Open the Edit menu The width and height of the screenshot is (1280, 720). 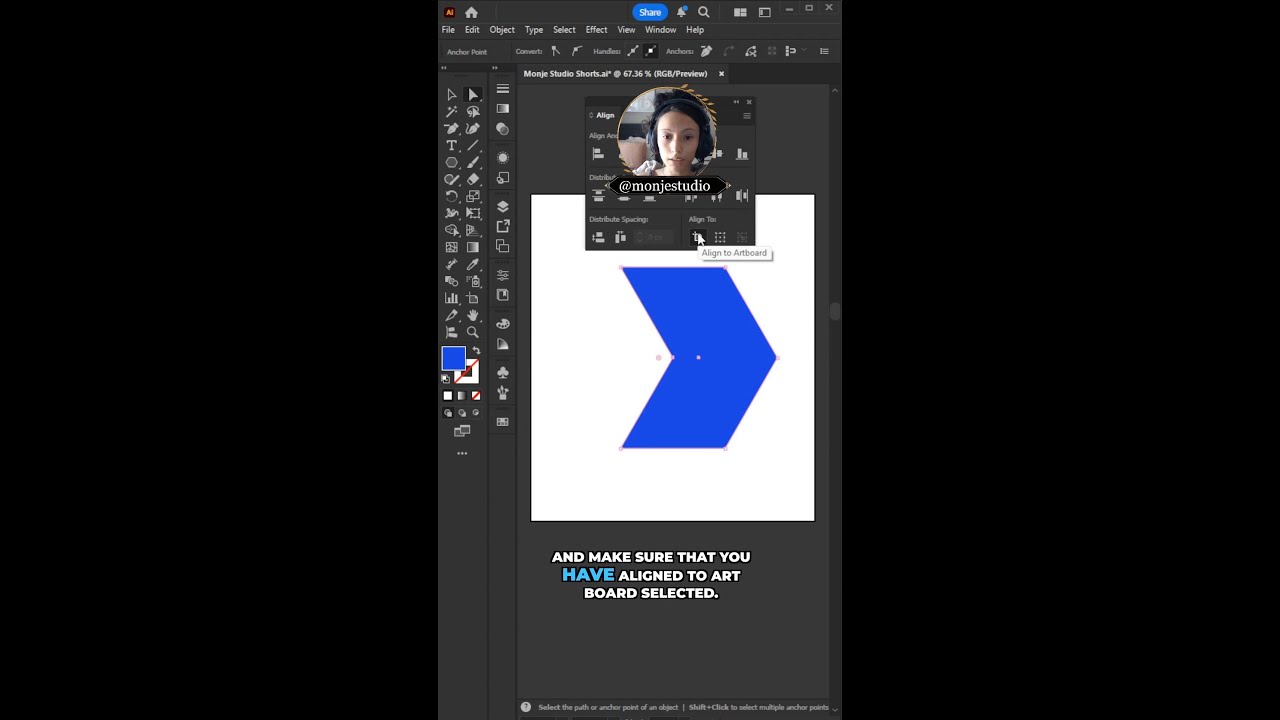pos(472,30)
